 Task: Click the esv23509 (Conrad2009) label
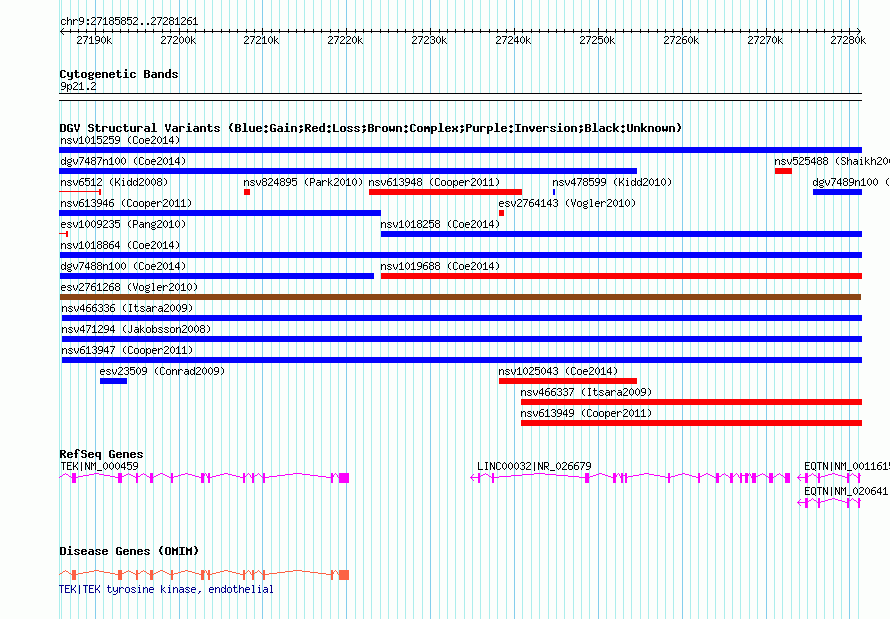click(162, 371)
